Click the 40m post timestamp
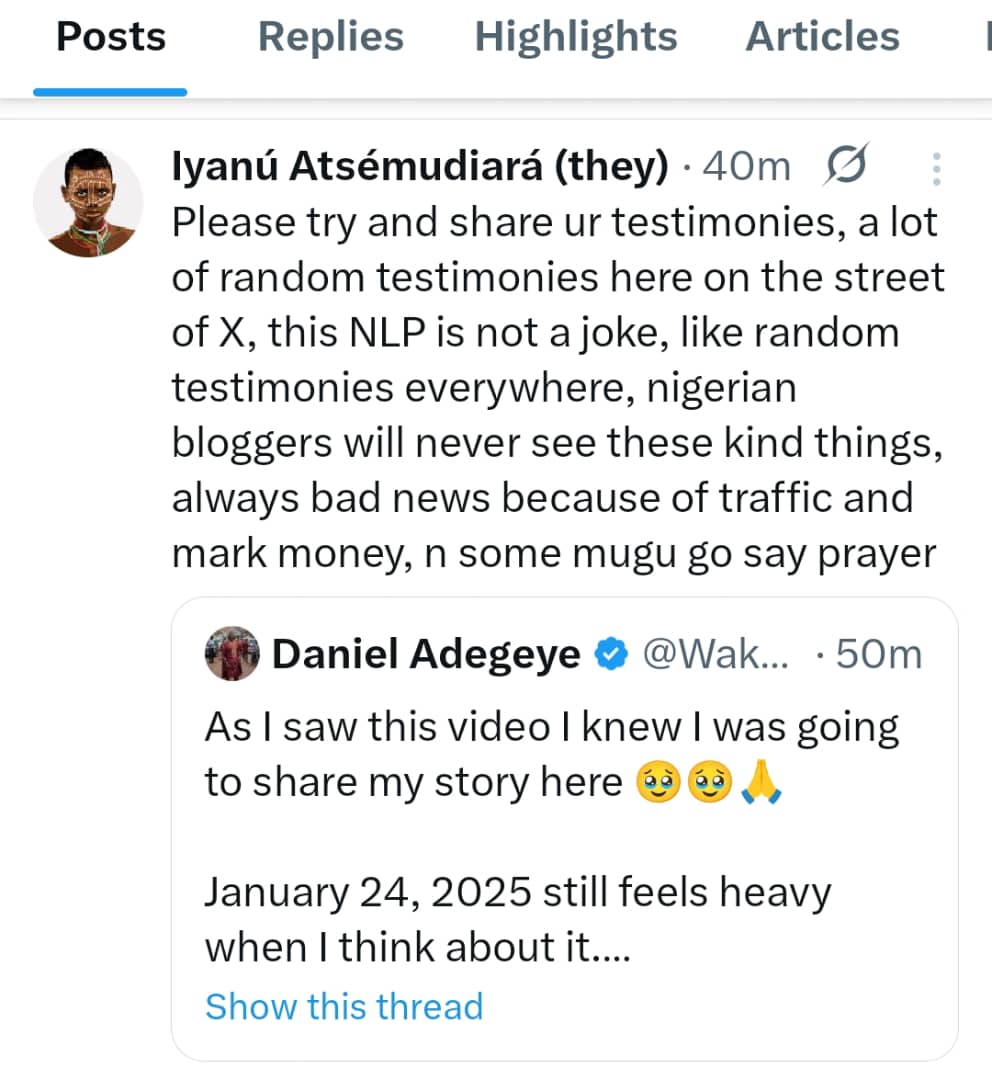Screen dimensions: 992x1080 coord(746,168)
